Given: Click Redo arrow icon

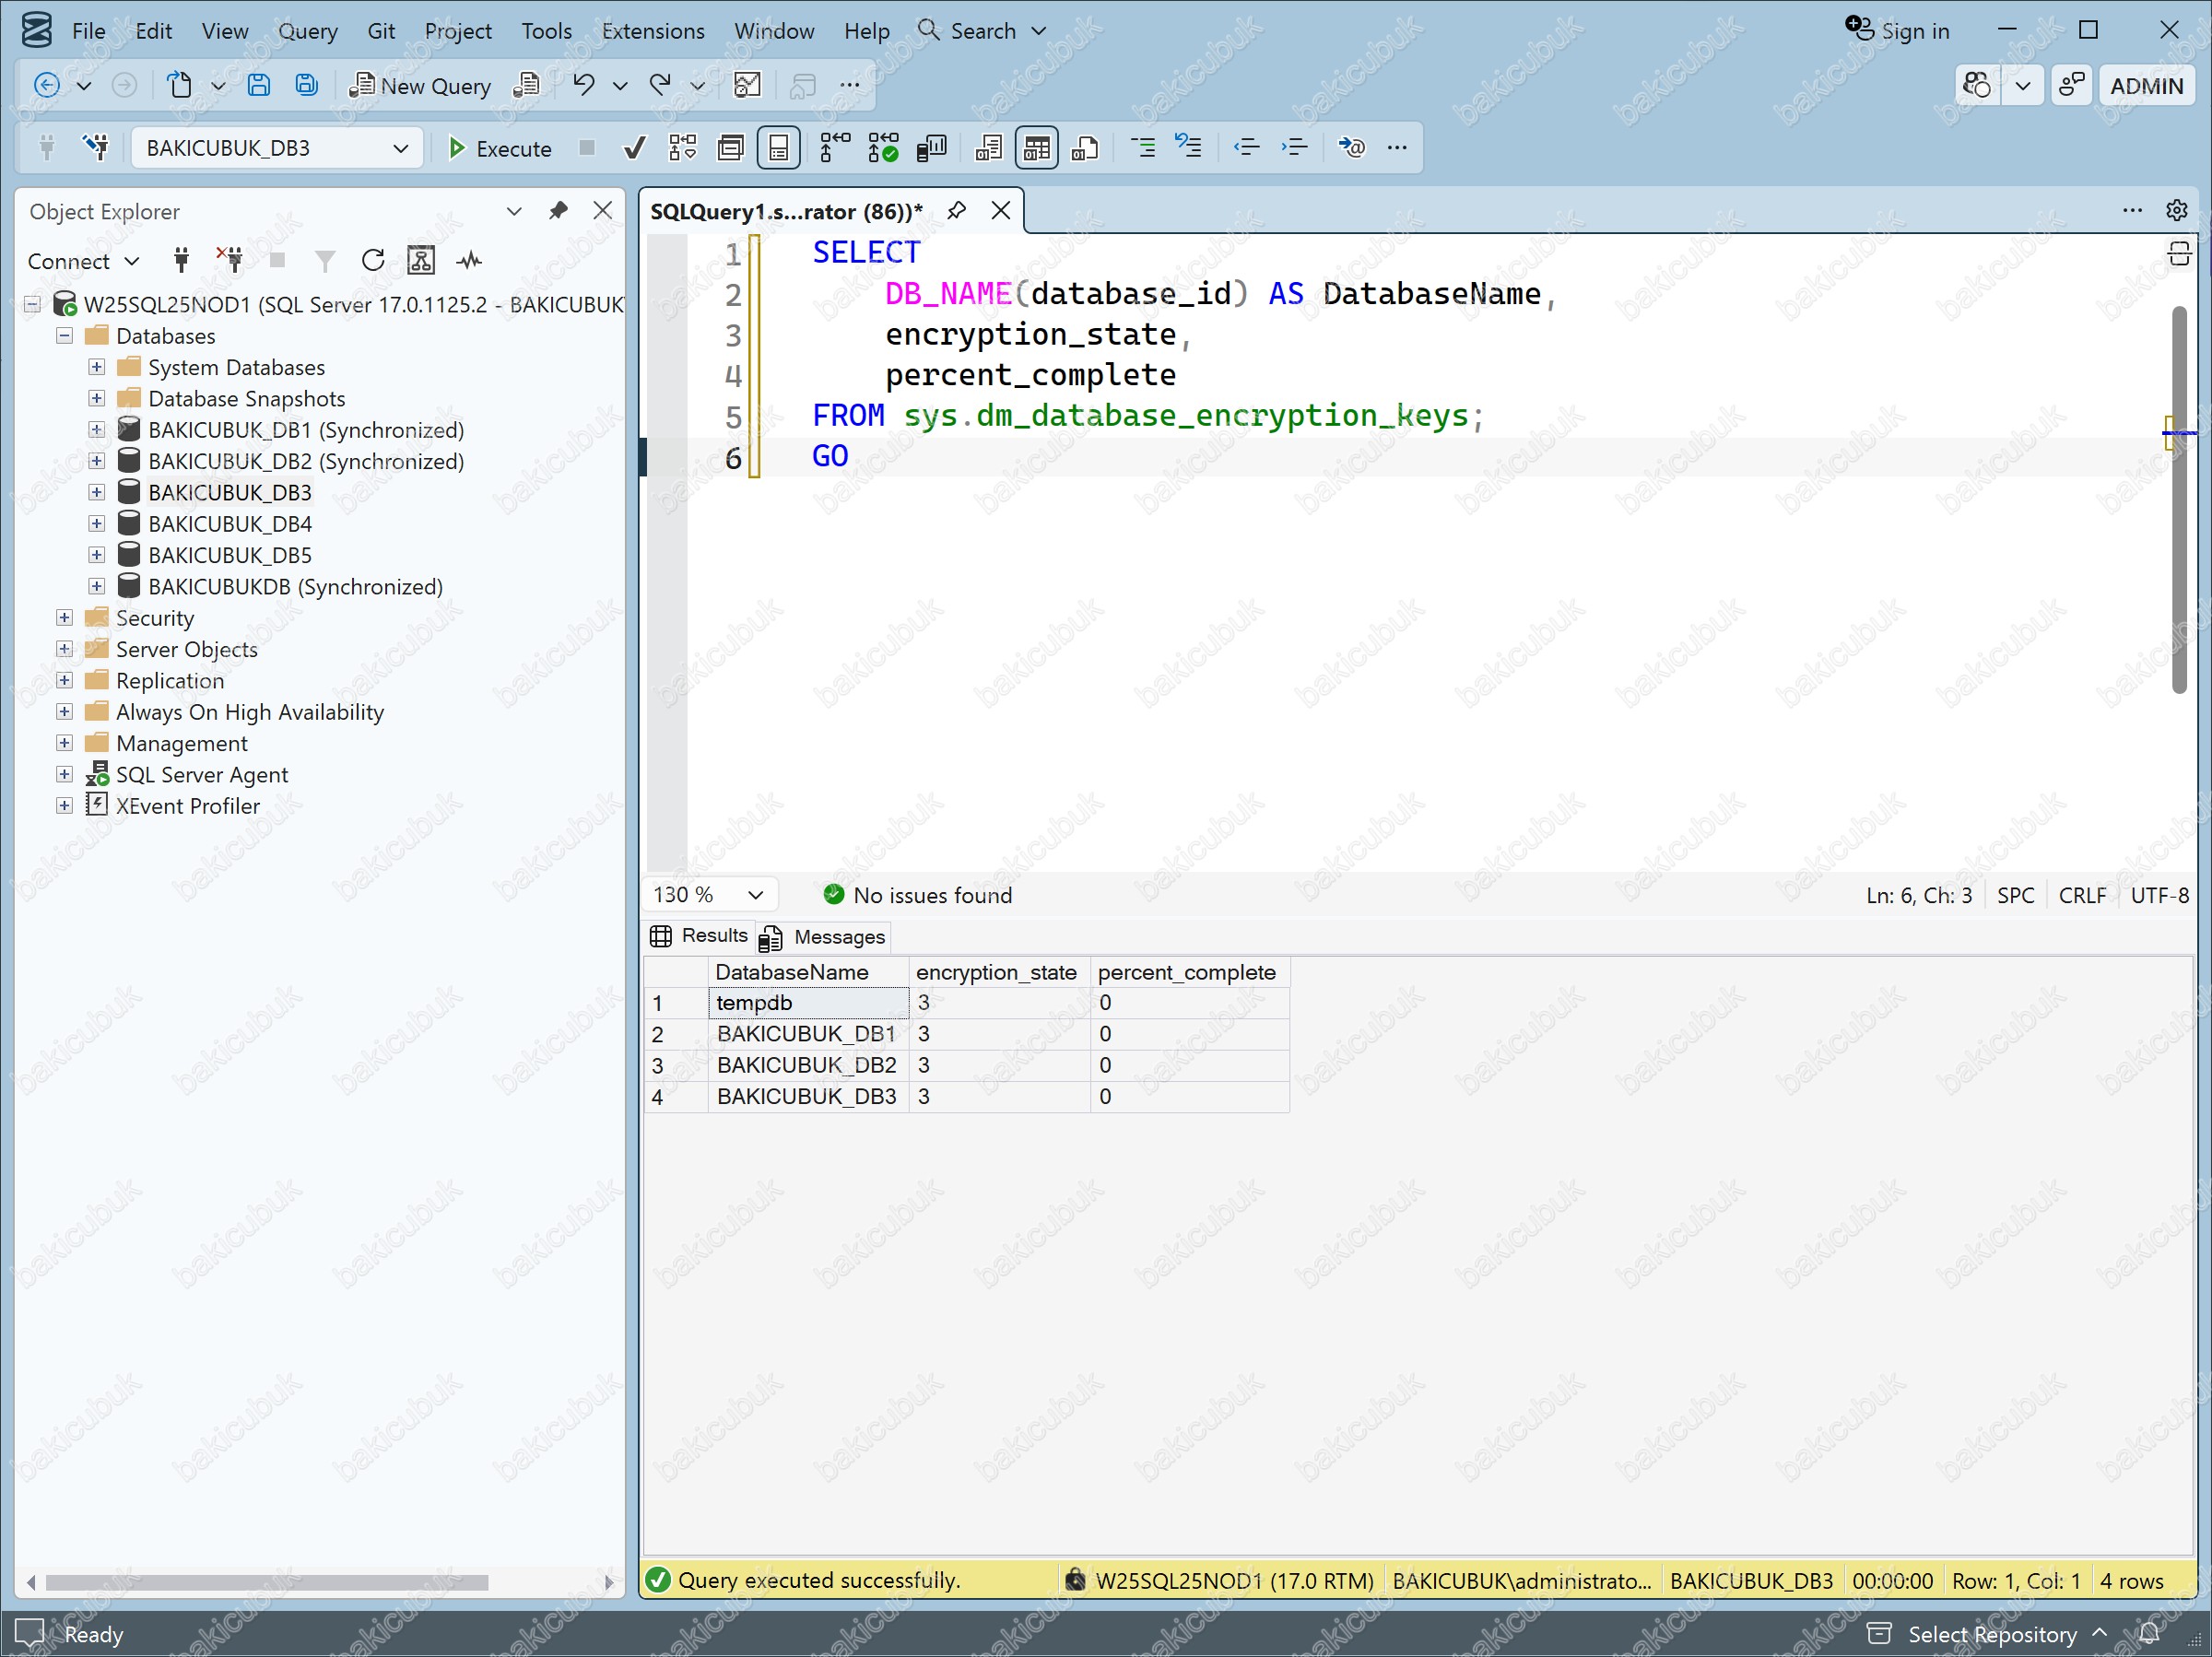Looking at the screenshot, I should [660, 85].
